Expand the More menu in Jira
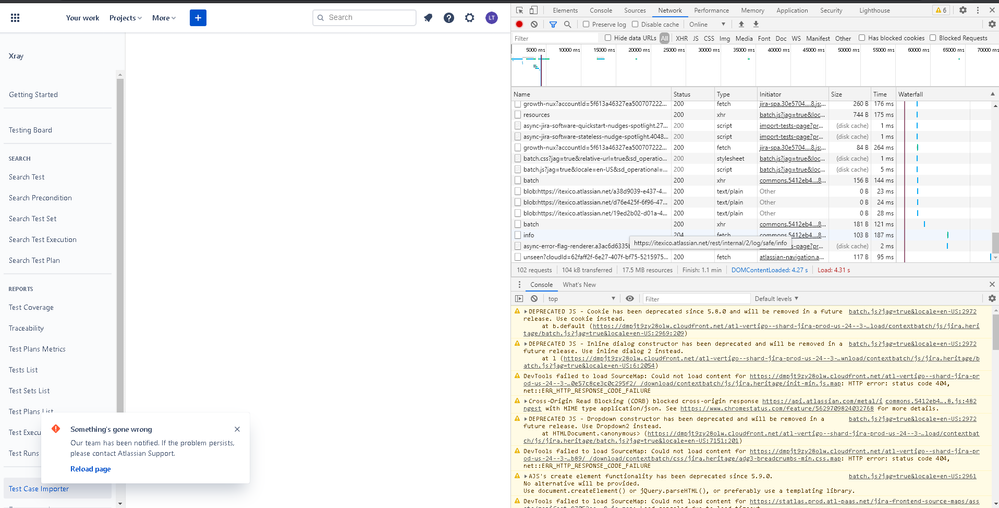The width and height of the screenshot is (999, 508). coord(164,18)
